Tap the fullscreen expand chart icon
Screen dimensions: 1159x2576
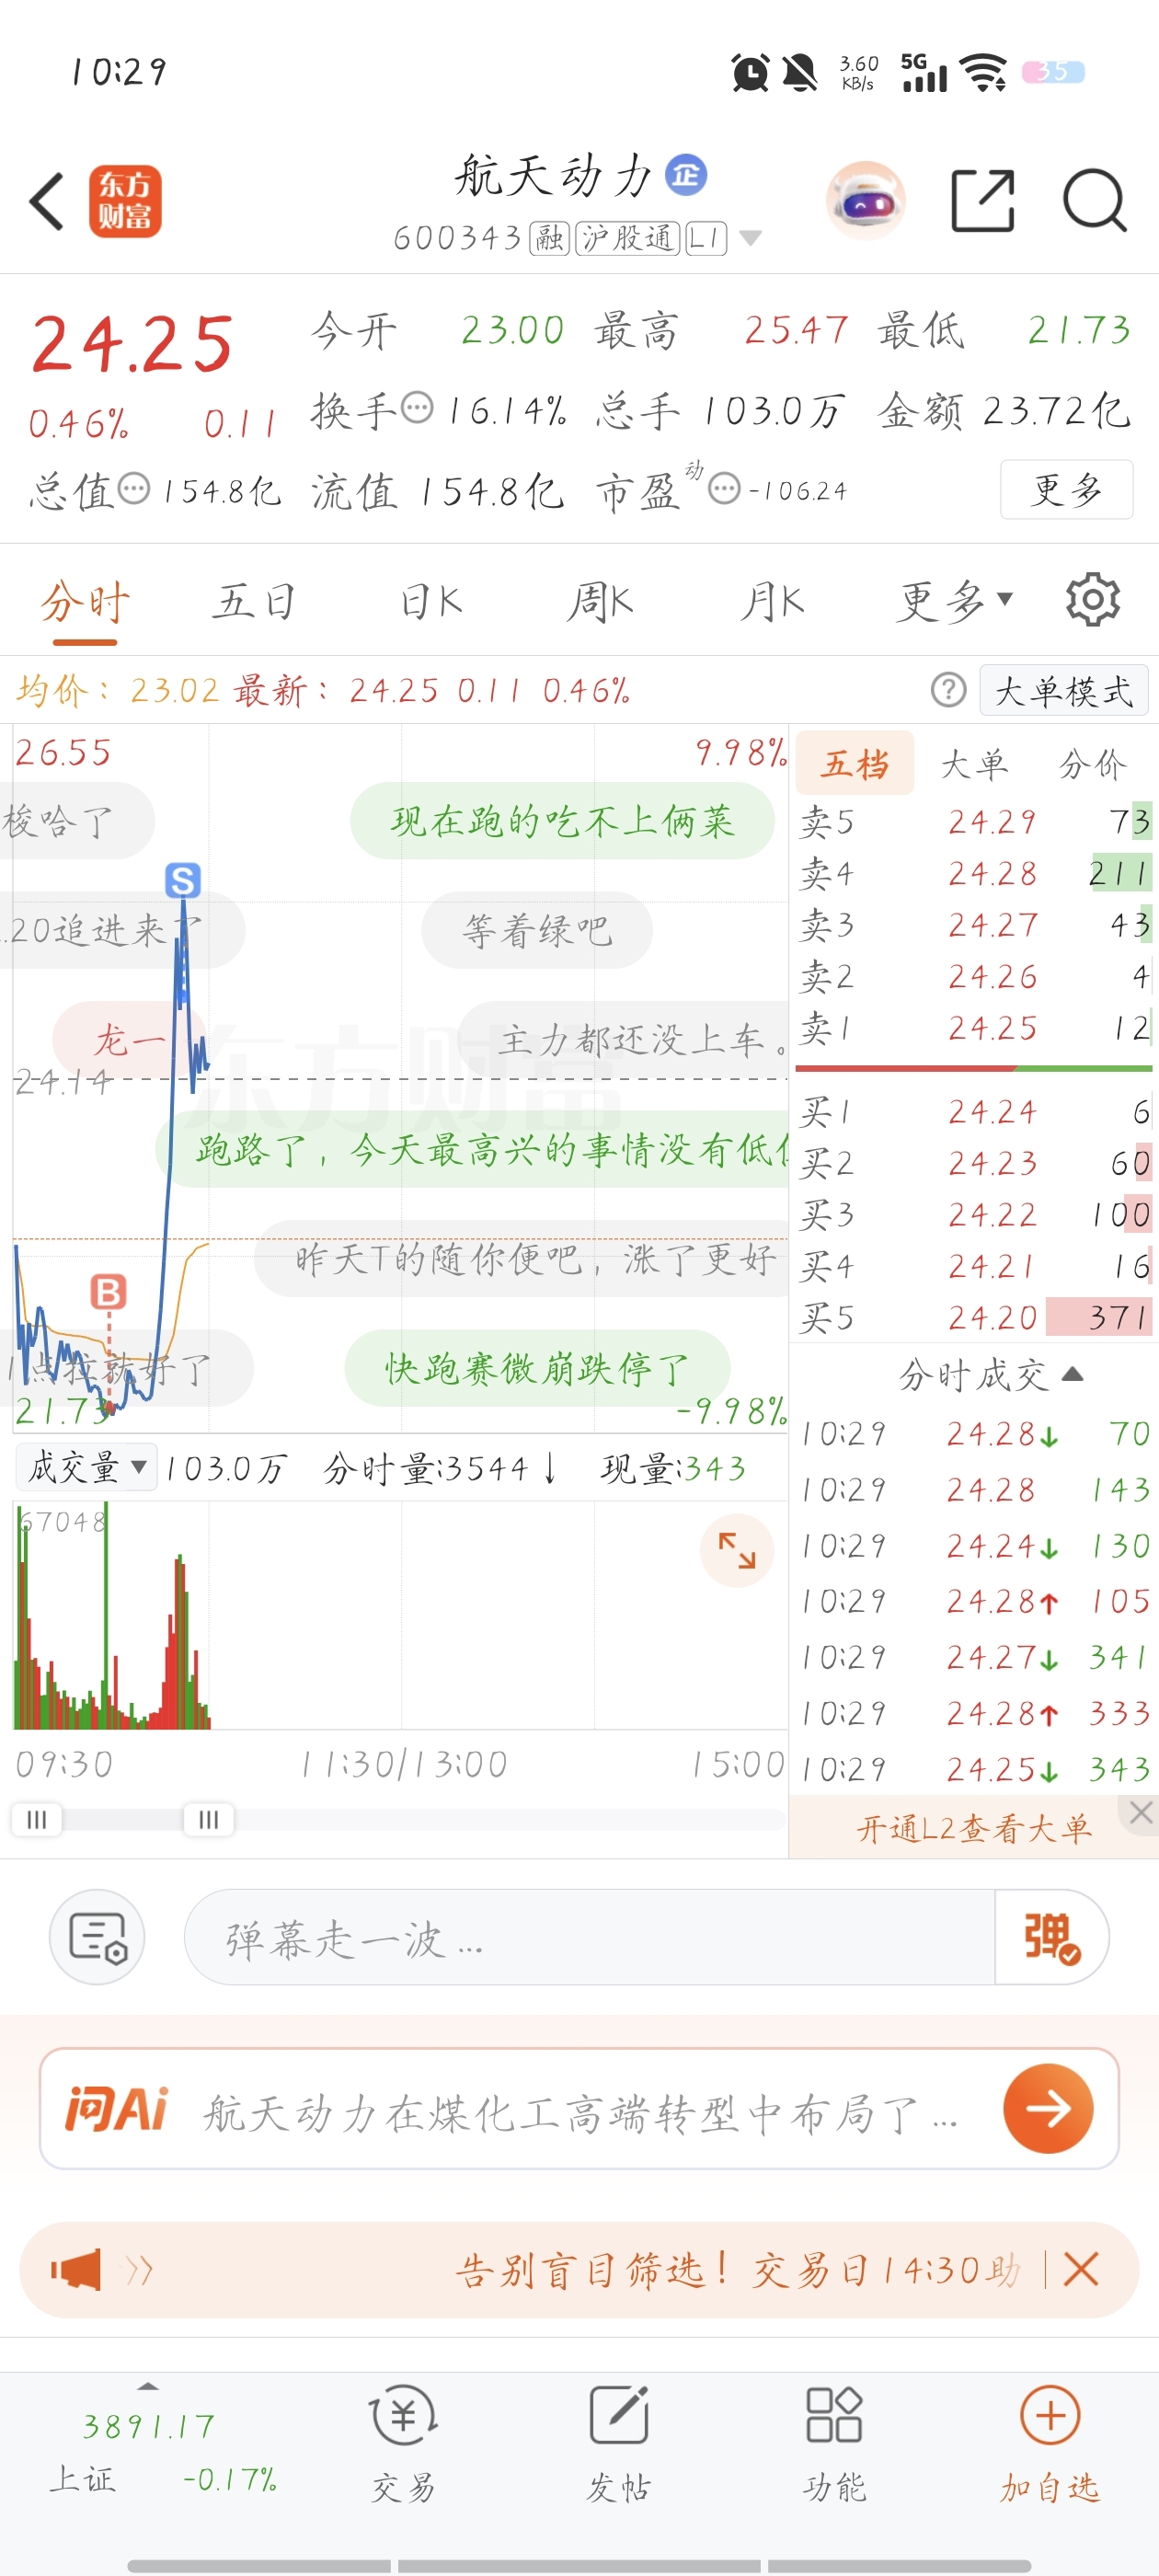737,1551
